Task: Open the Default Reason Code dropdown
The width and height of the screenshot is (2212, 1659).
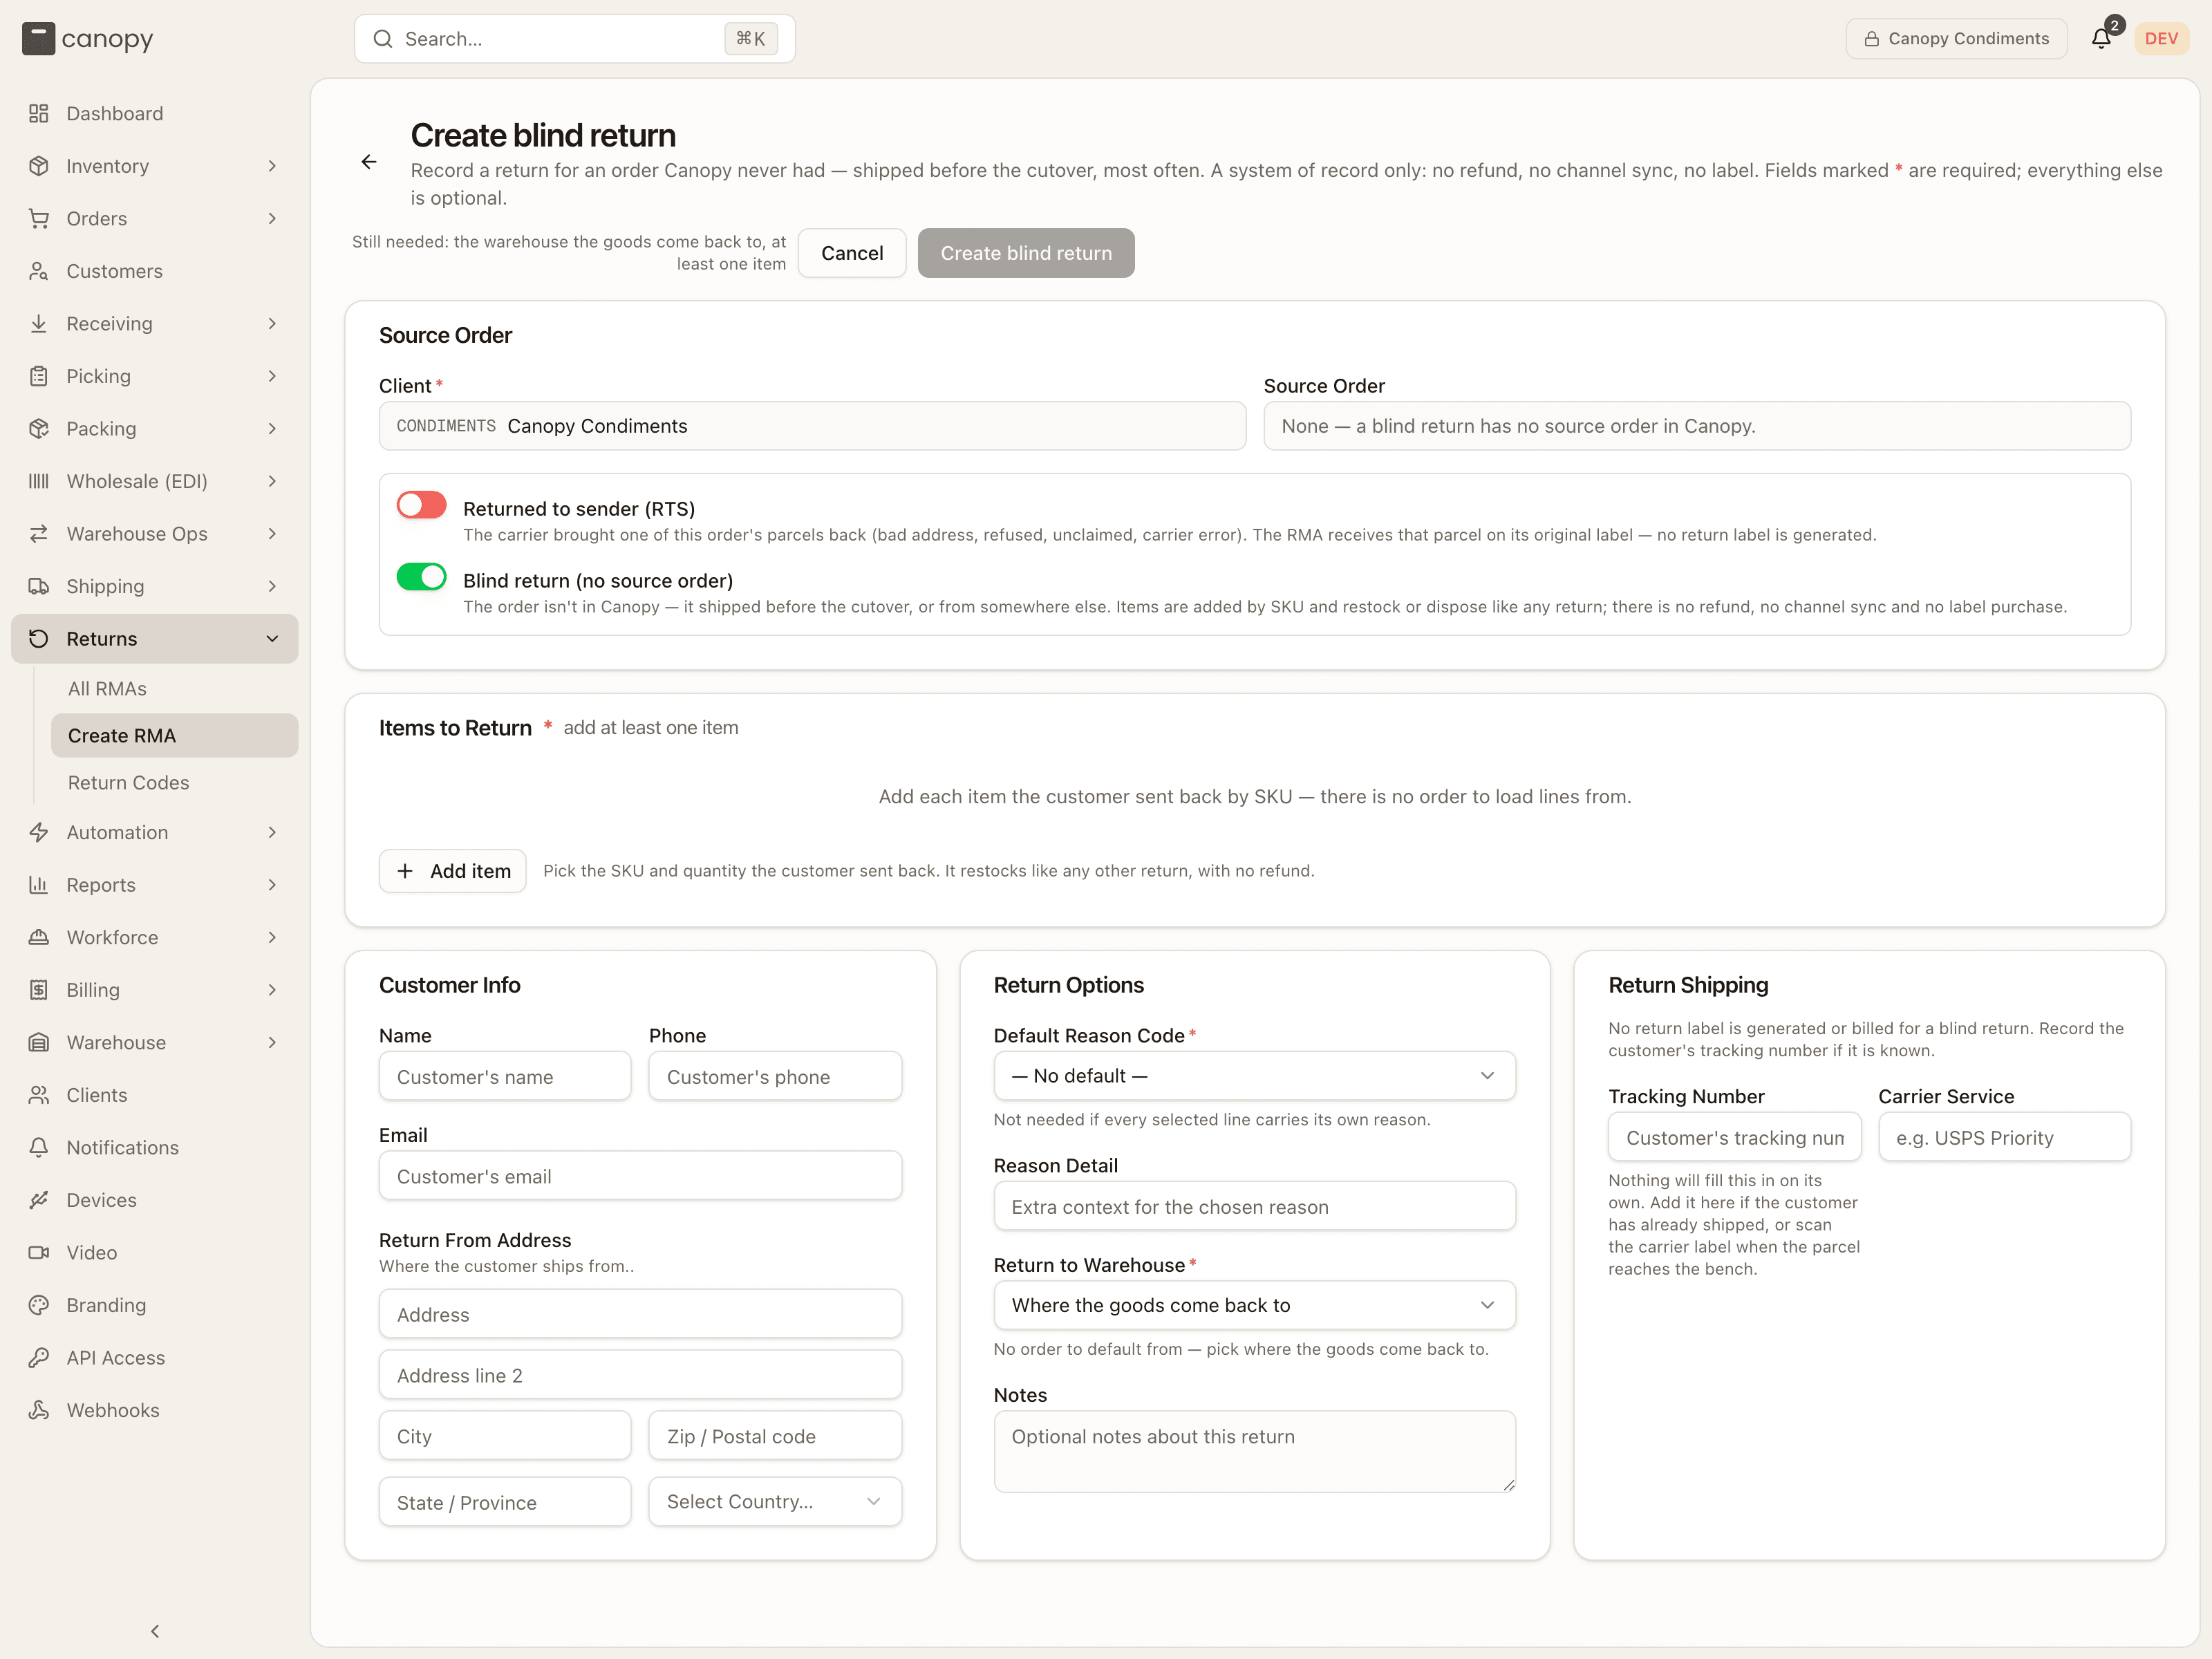Action: (x=1254, y=1076)
